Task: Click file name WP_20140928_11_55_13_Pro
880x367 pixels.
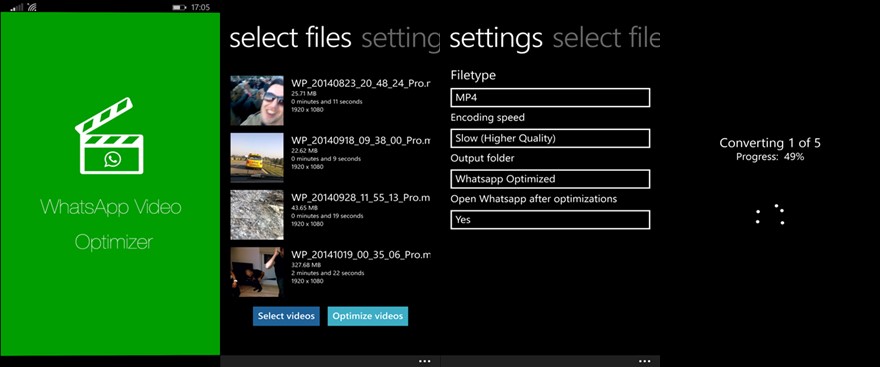Action: (361, 198)
